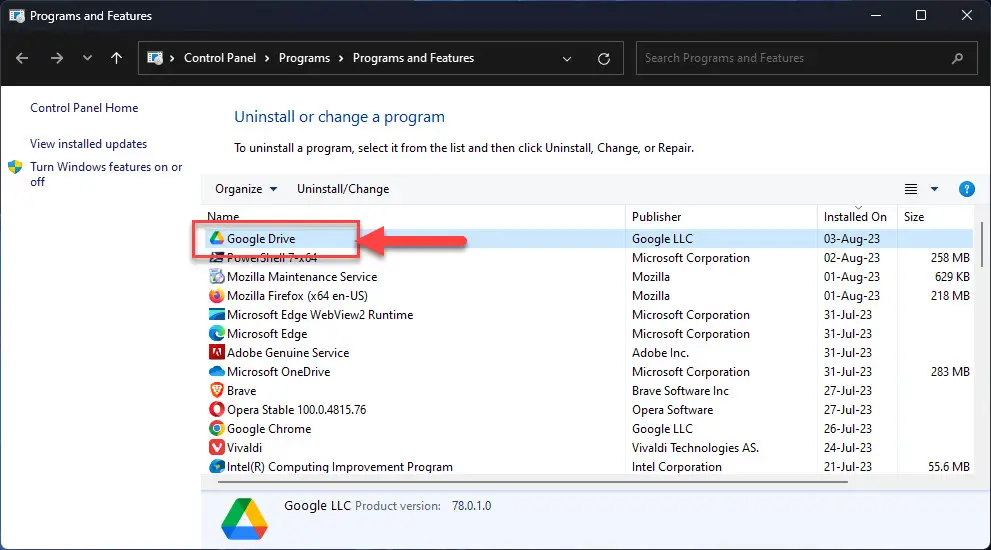This screenshot has width=991, height=550.
Task: Click the large Google Drive logo in details pane
Action: coord(245,519)
